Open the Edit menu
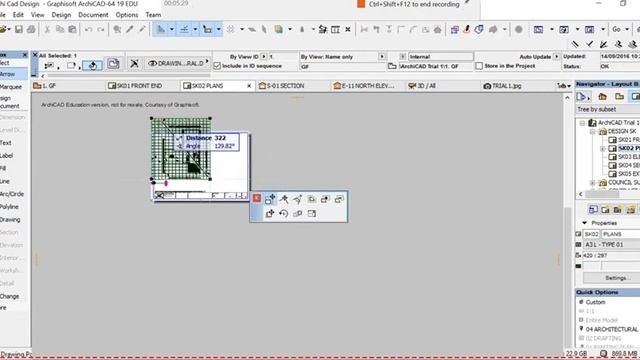 (18, 15)
